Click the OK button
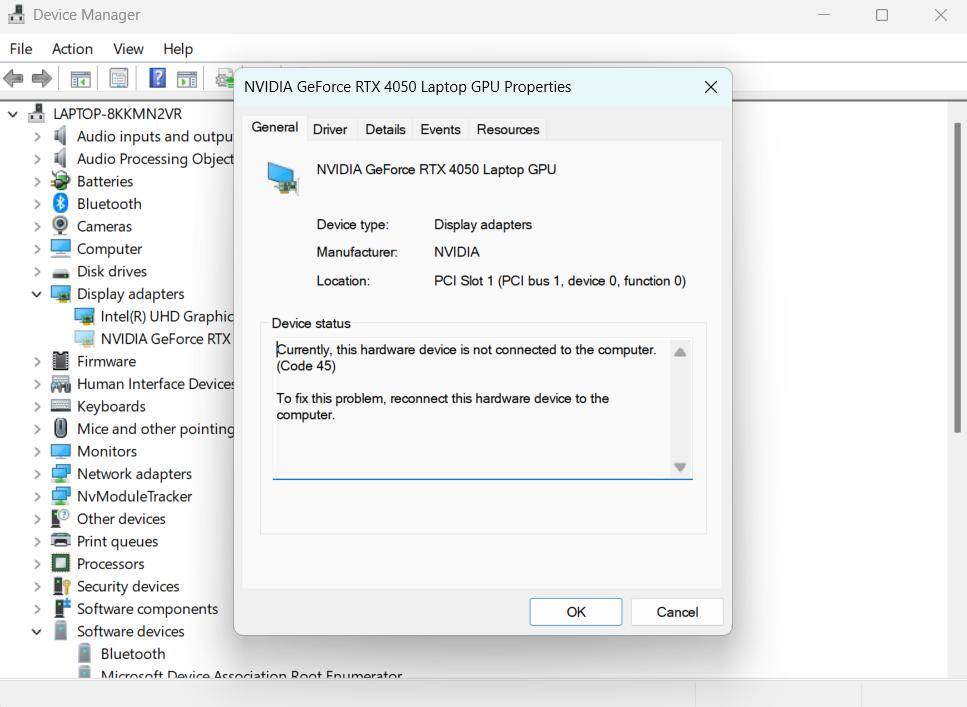The height and width of the screenshot is (707, 967). [x=576, y=612]
